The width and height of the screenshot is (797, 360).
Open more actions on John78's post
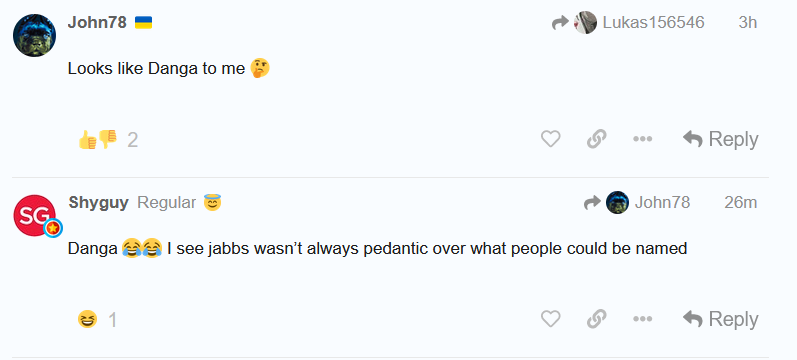[642, 139]
